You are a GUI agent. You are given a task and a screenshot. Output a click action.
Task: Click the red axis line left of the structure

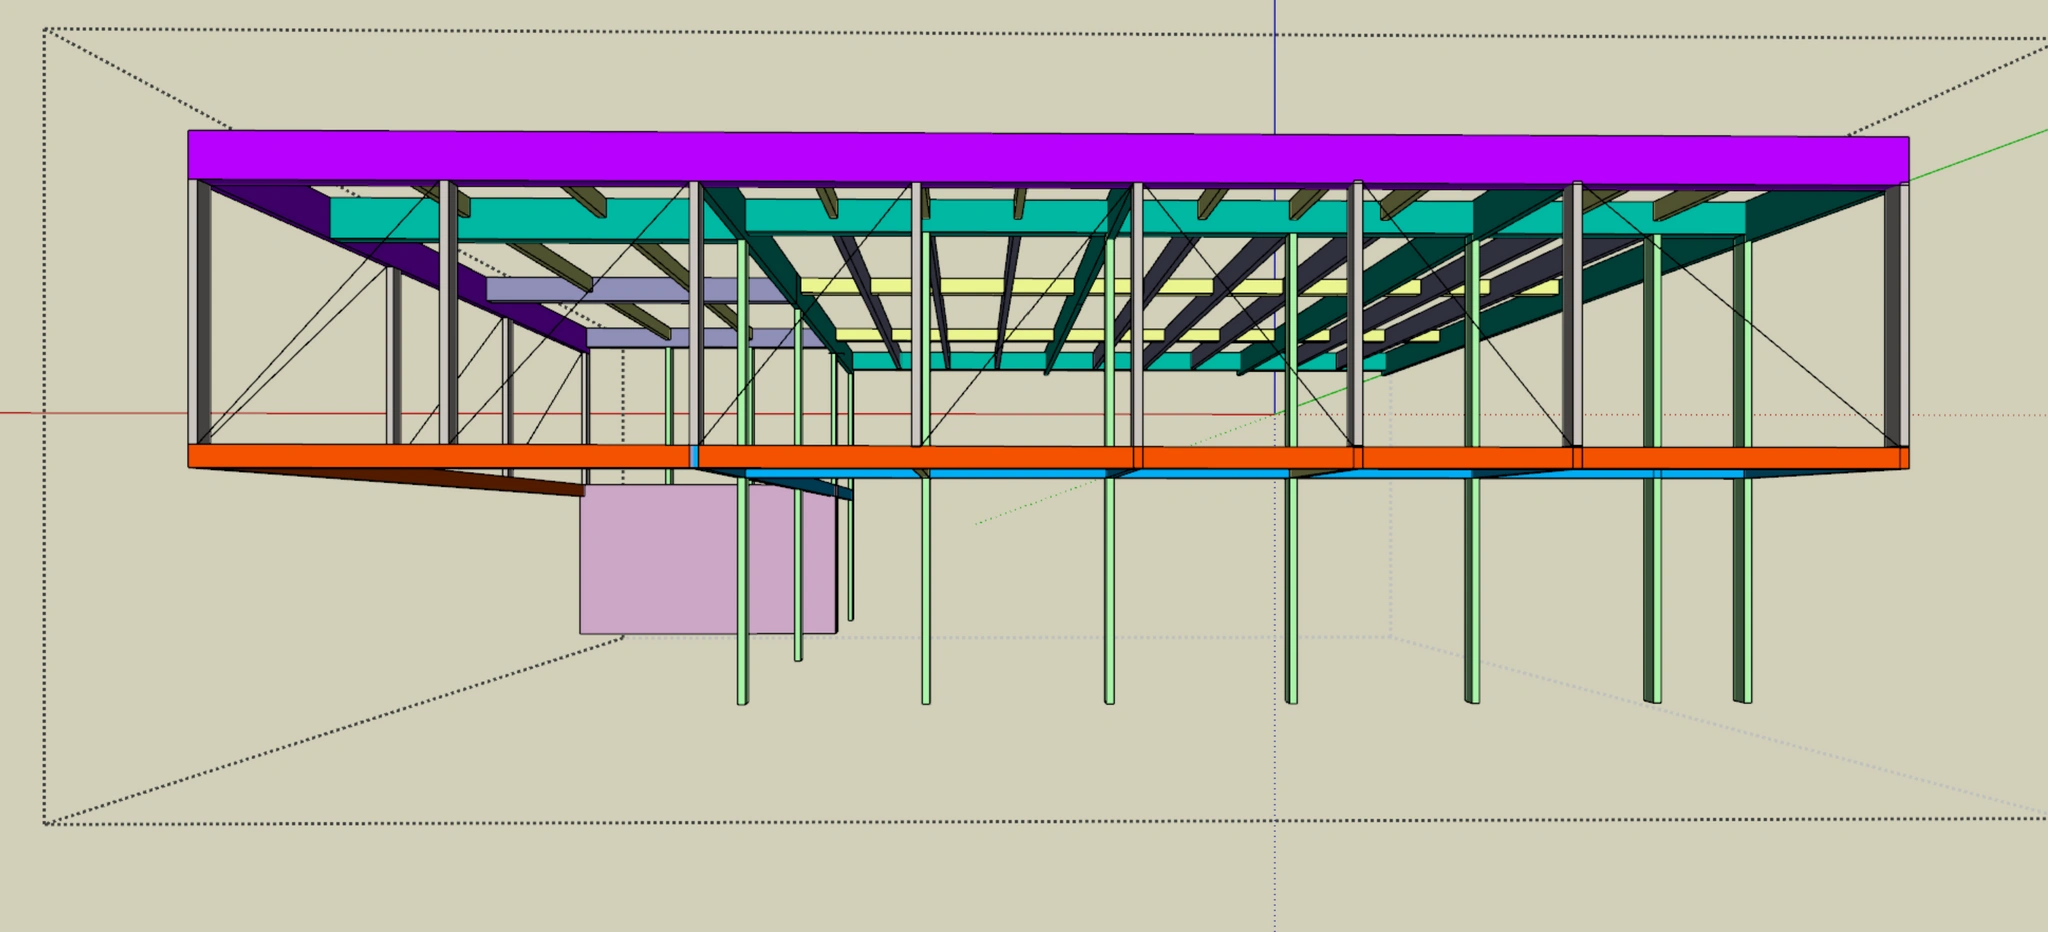tap(90, 412)
